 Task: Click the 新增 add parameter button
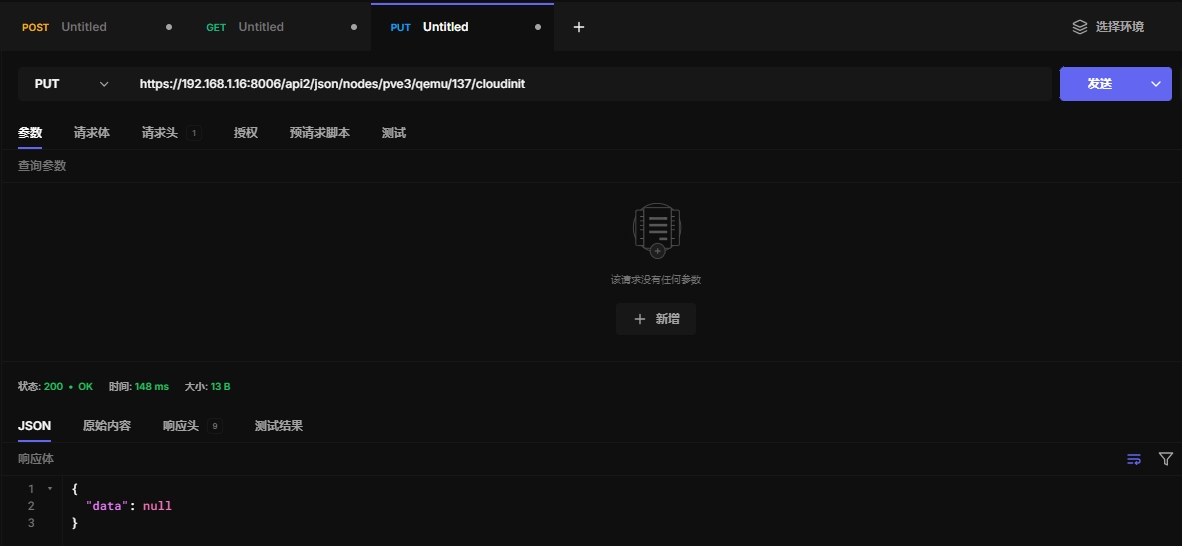pos(656,319)
